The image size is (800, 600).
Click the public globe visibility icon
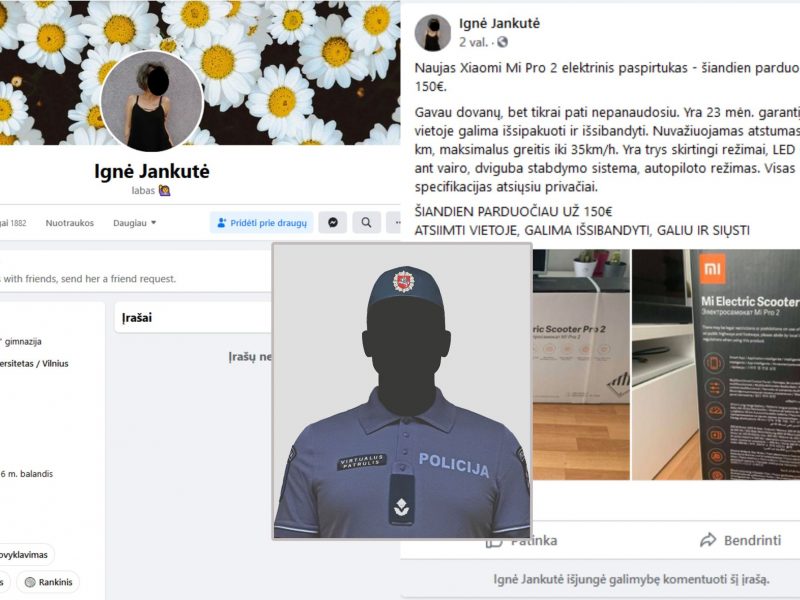pos(503,42)
